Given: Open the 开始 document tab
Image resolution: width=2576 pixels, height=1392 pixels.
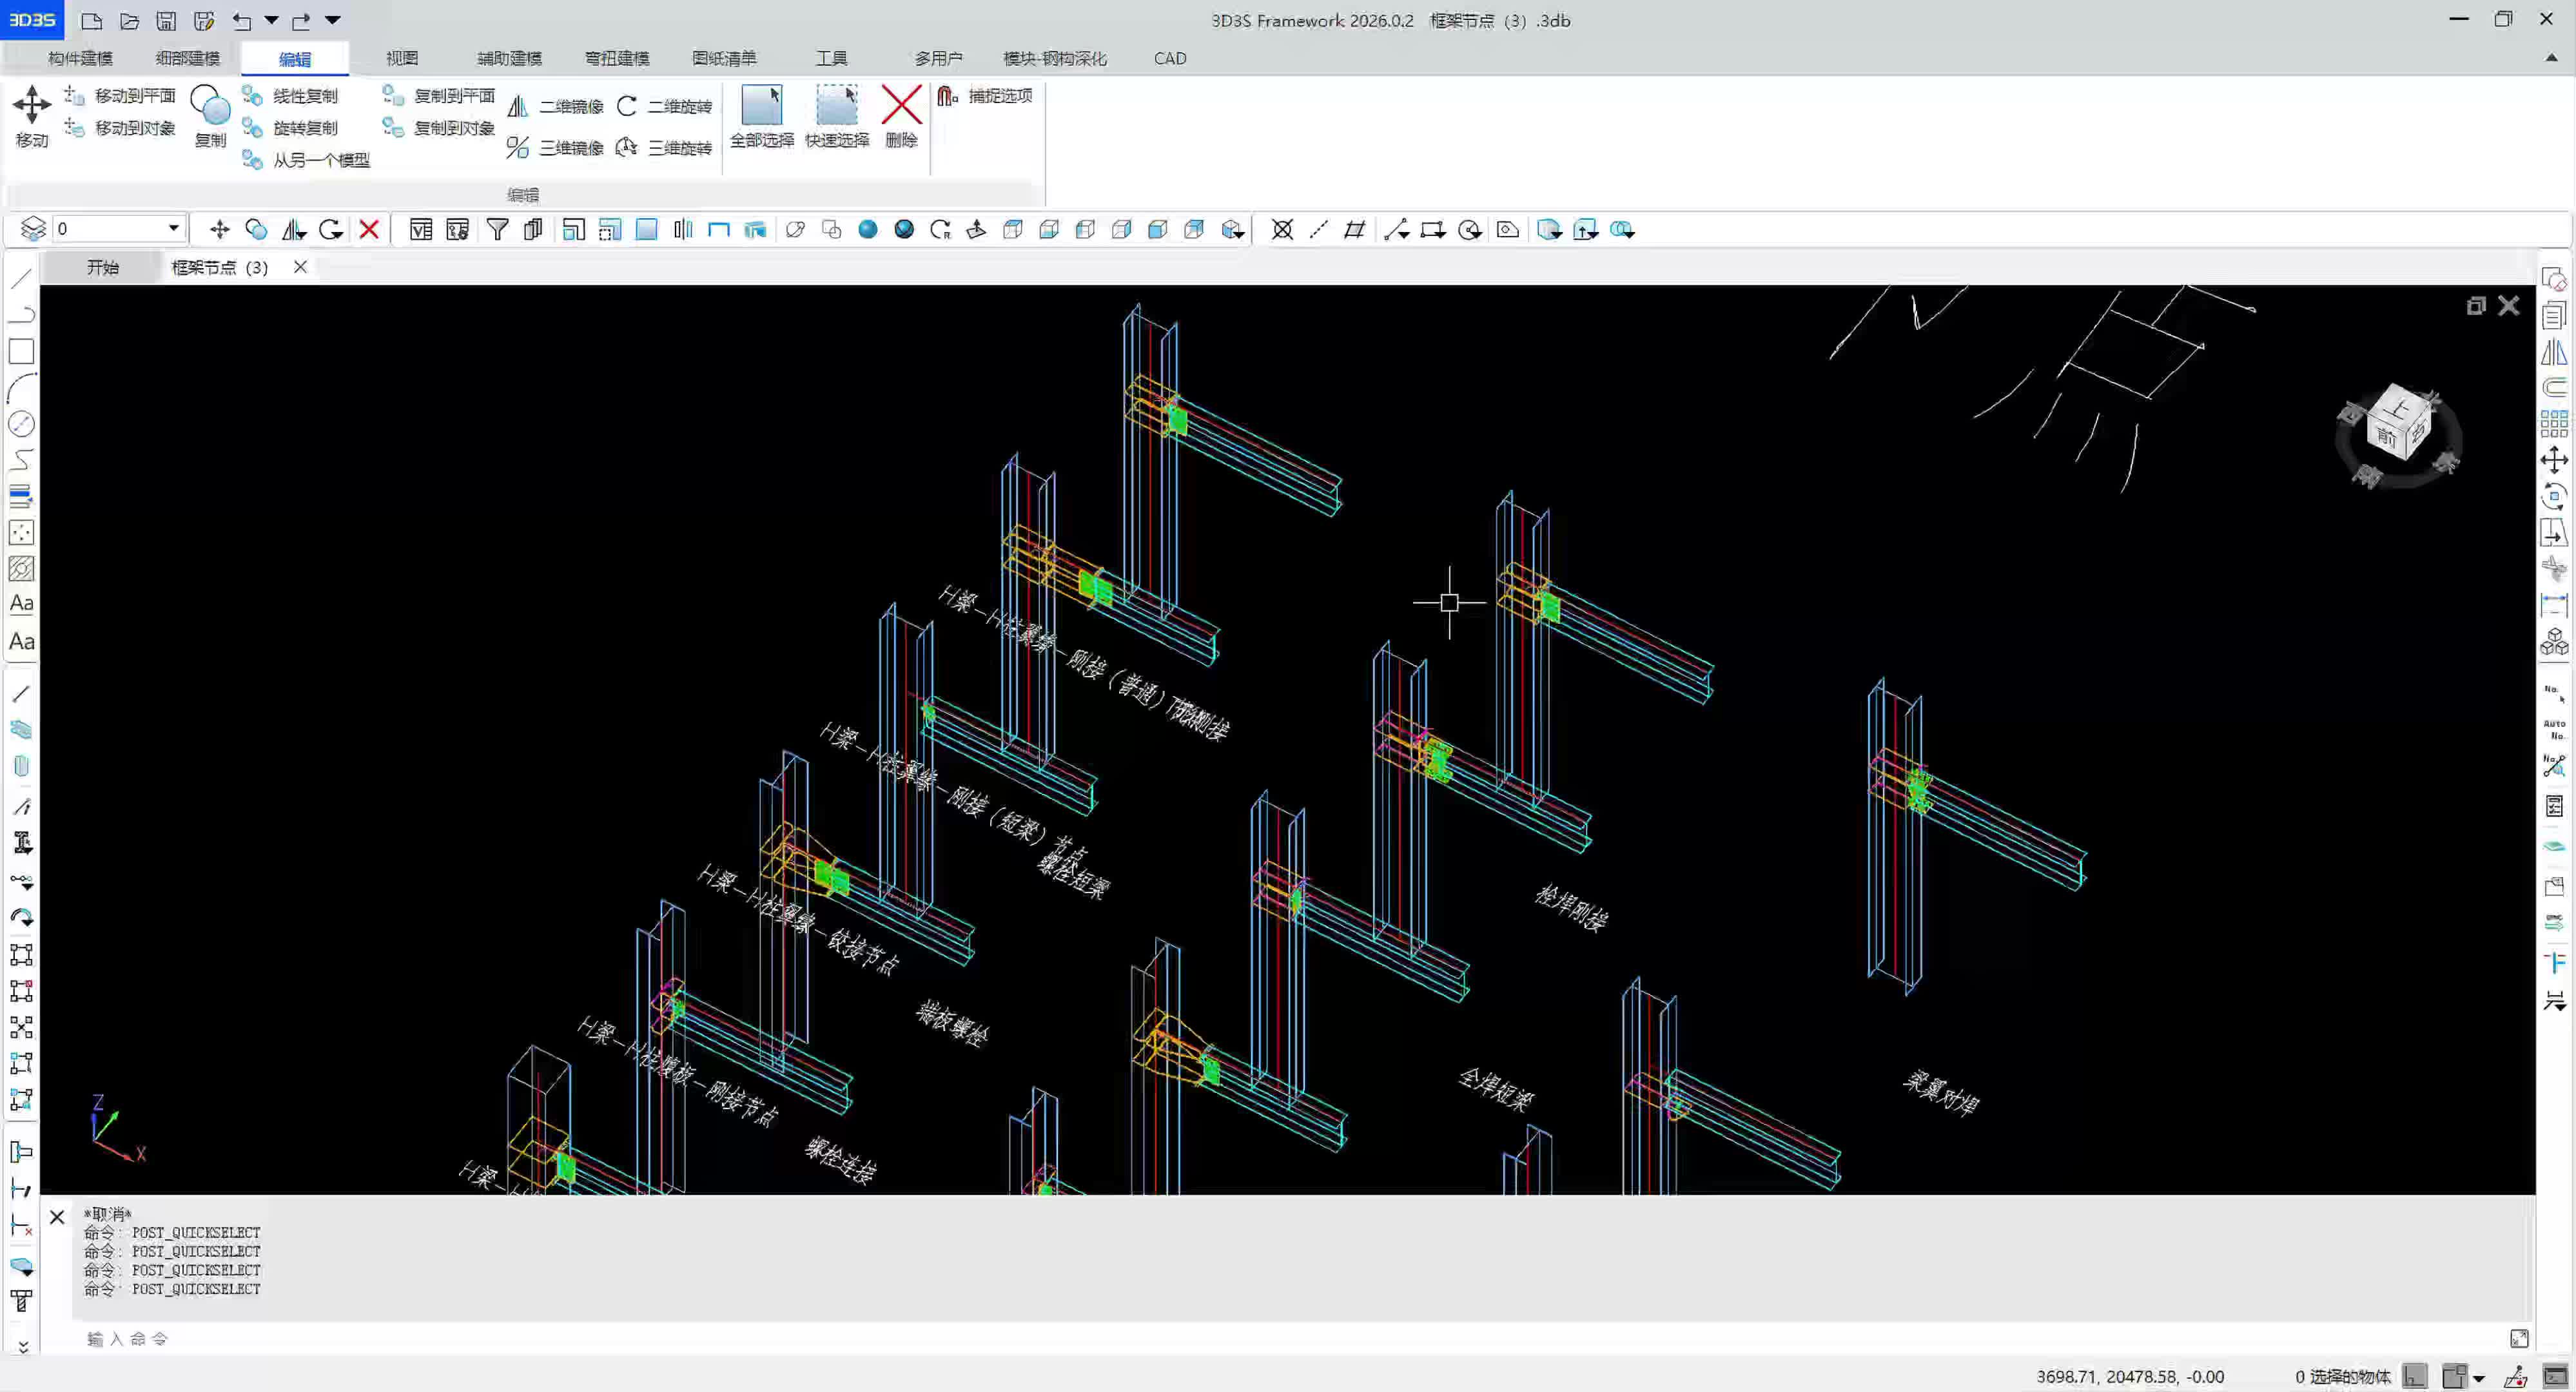Looking at the screenshot, I should [102, 267].
